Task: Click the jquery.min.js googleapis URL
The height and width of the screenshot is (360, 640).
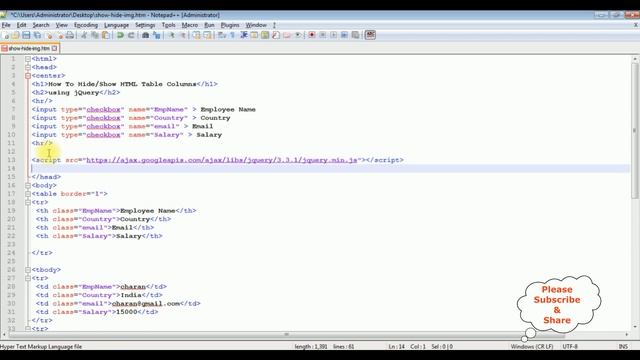Action: [222, 160]
